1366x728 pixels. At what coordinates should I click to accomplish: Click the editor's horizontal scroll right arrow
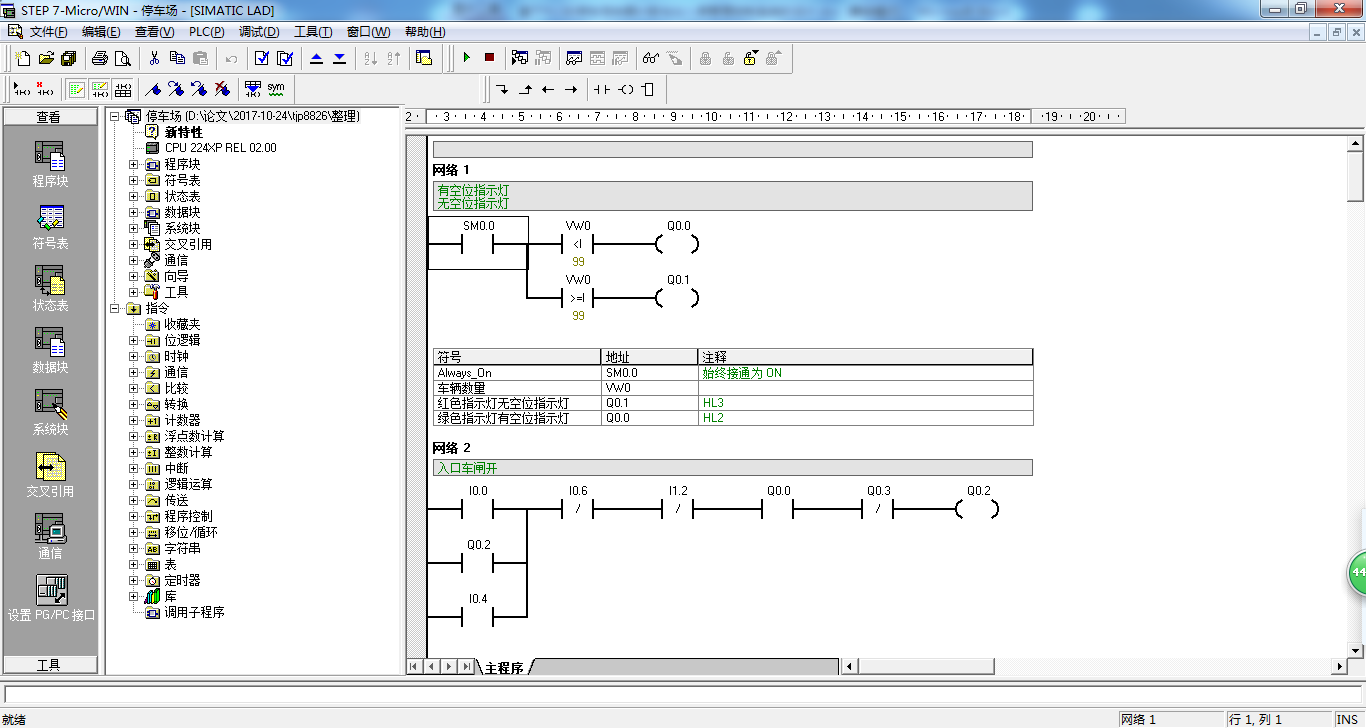click(1339, 666)
